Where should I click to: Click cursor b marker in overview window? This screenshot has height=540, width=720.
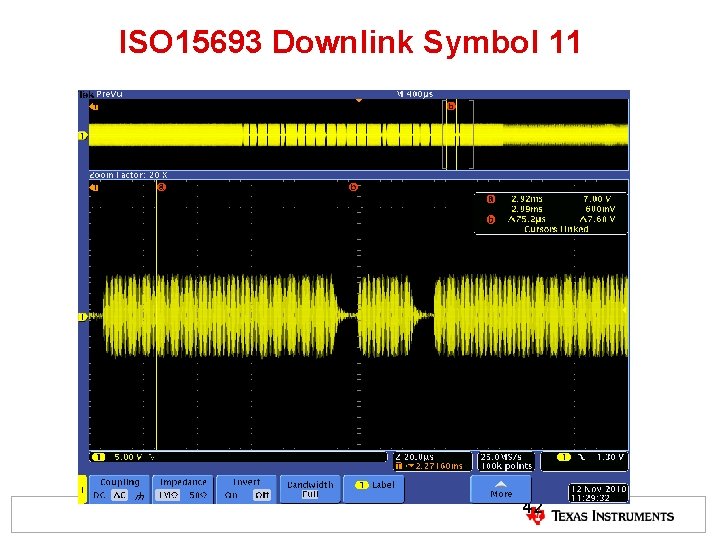click(x=451, y=106)
